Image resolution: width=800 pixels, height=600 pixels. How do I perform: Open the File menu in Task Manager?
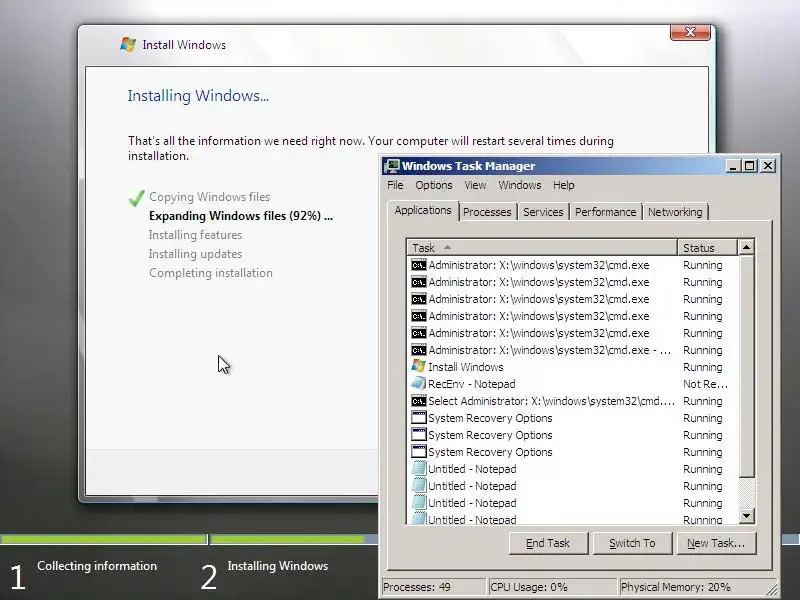[395, 185]
